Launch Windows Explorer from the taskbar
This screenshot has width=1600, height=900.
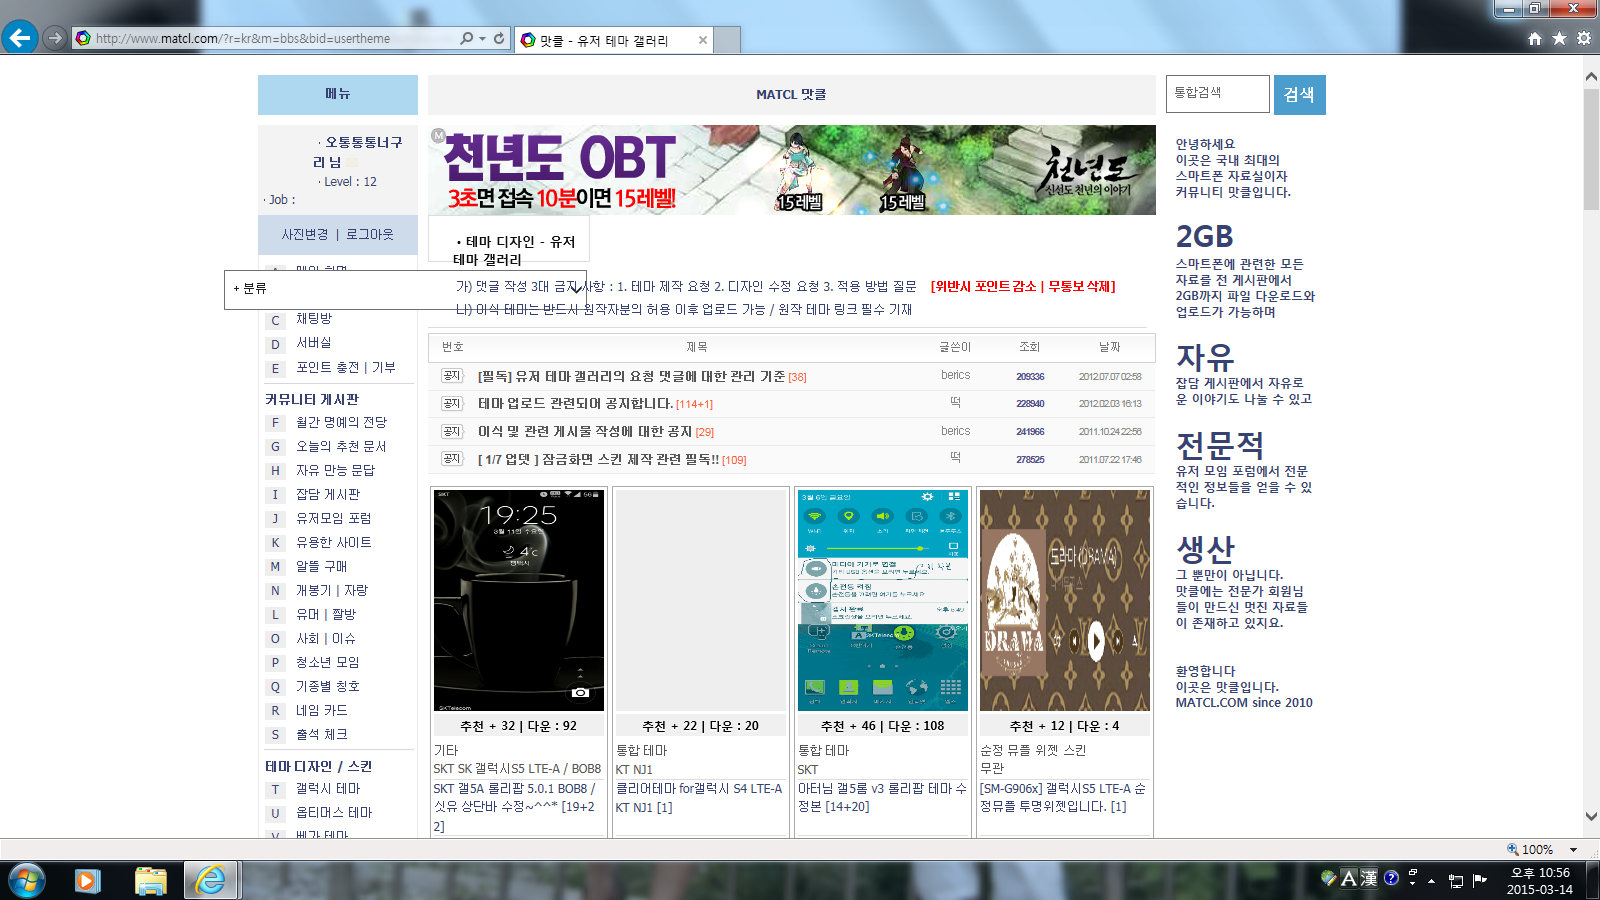pos(150,880)
